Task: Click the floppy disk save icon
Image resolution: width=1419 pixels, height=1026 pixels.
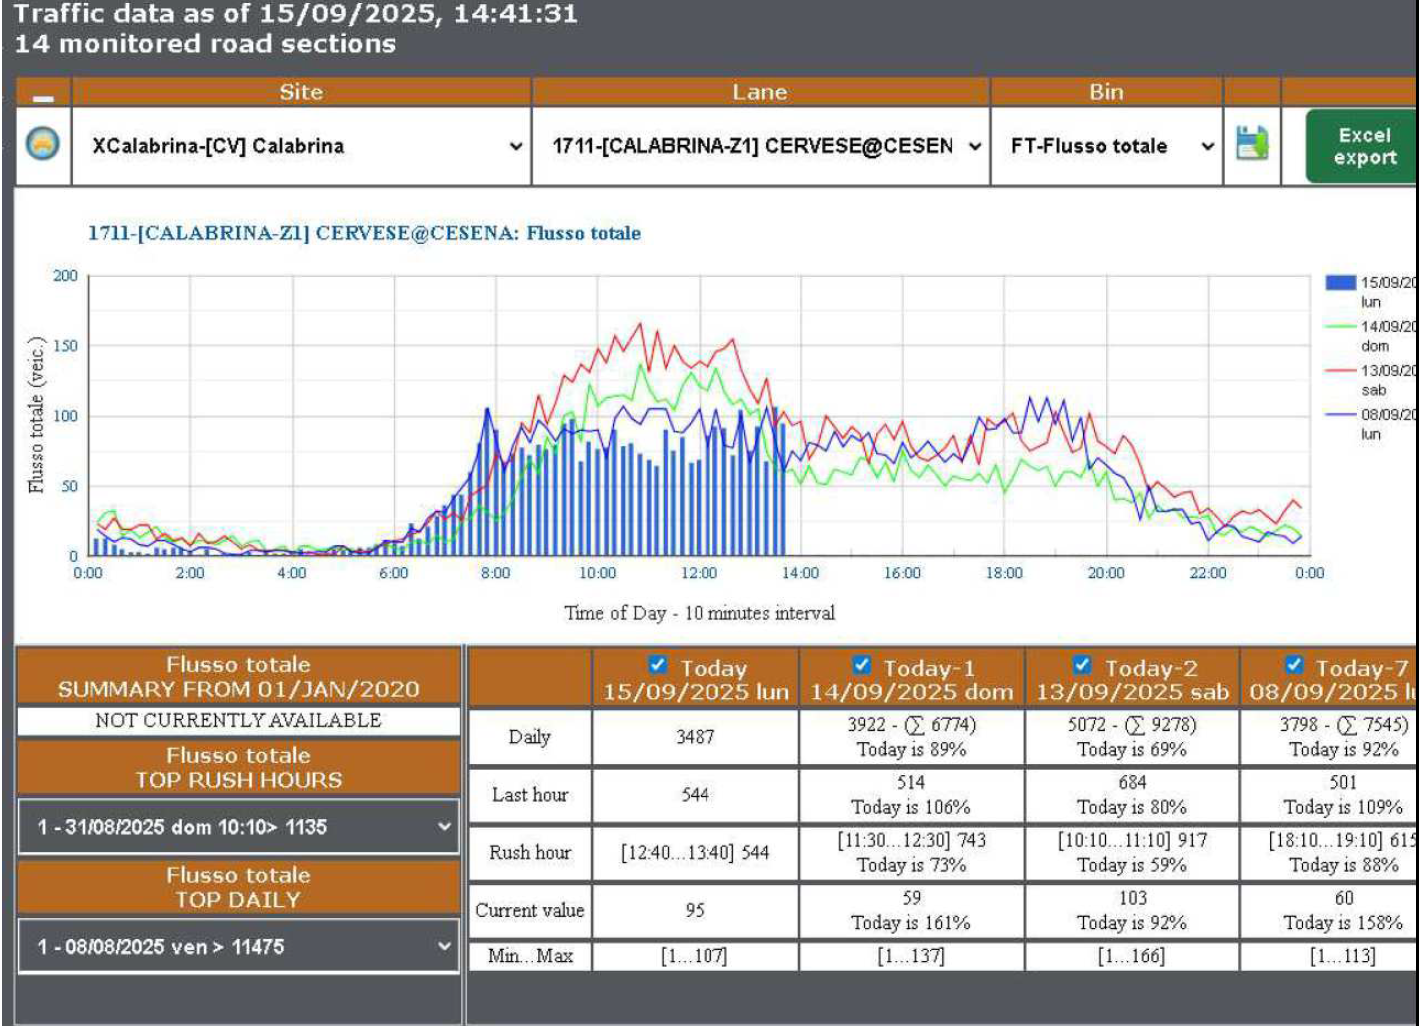Action: (x=1252, y=144)
